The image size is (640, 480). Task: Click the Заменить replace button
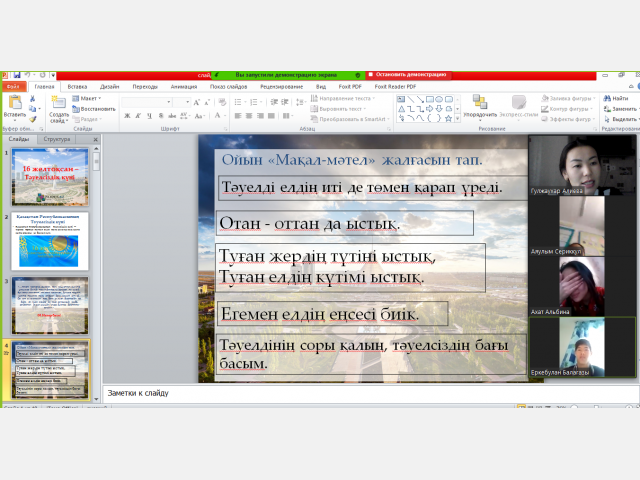point(620,109)
